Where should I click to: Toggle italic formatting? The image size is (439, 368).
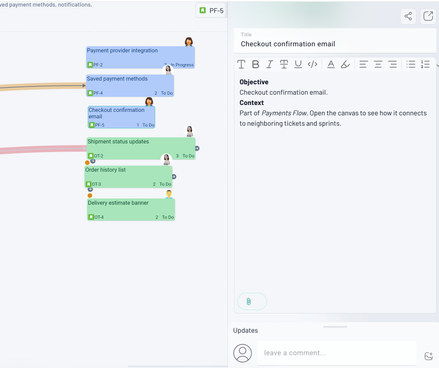tap(269, 64)
